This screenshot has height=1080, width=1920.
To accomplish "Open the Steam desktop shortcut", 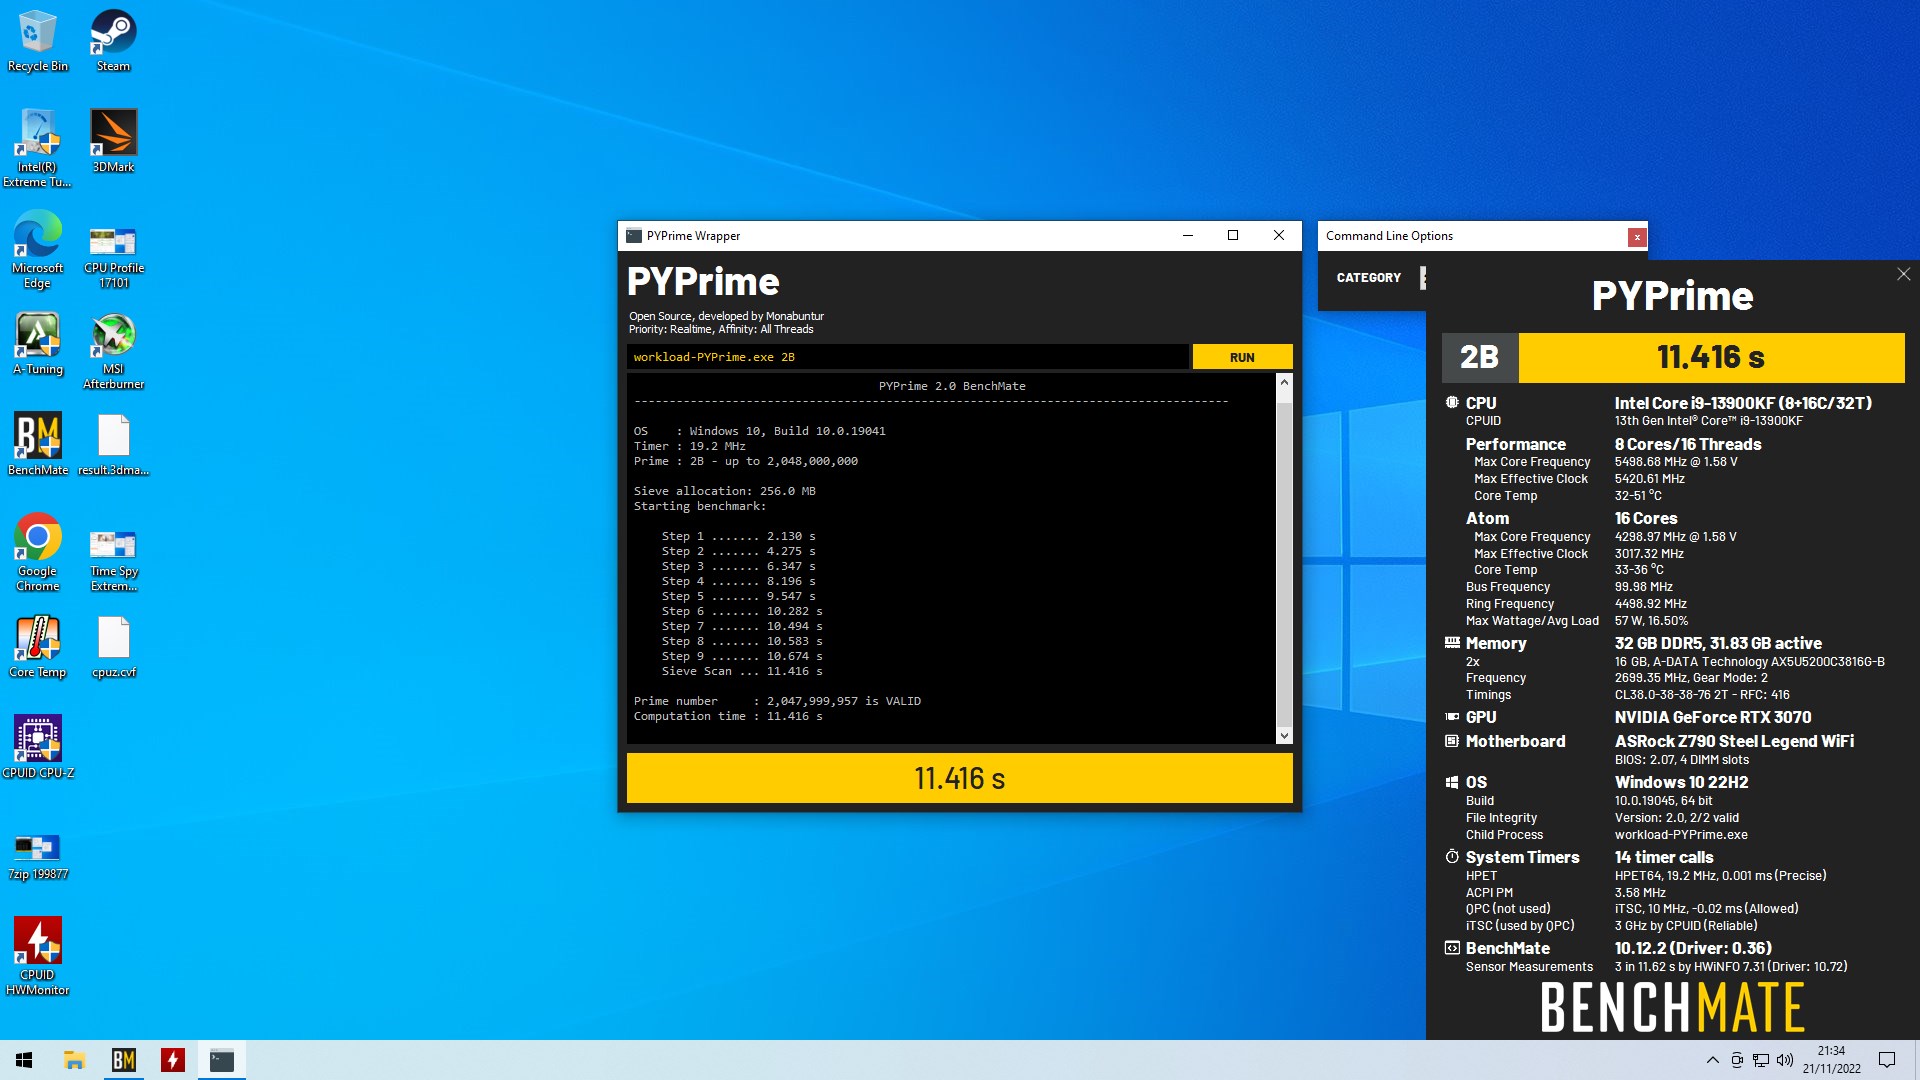I will point(113,41).
